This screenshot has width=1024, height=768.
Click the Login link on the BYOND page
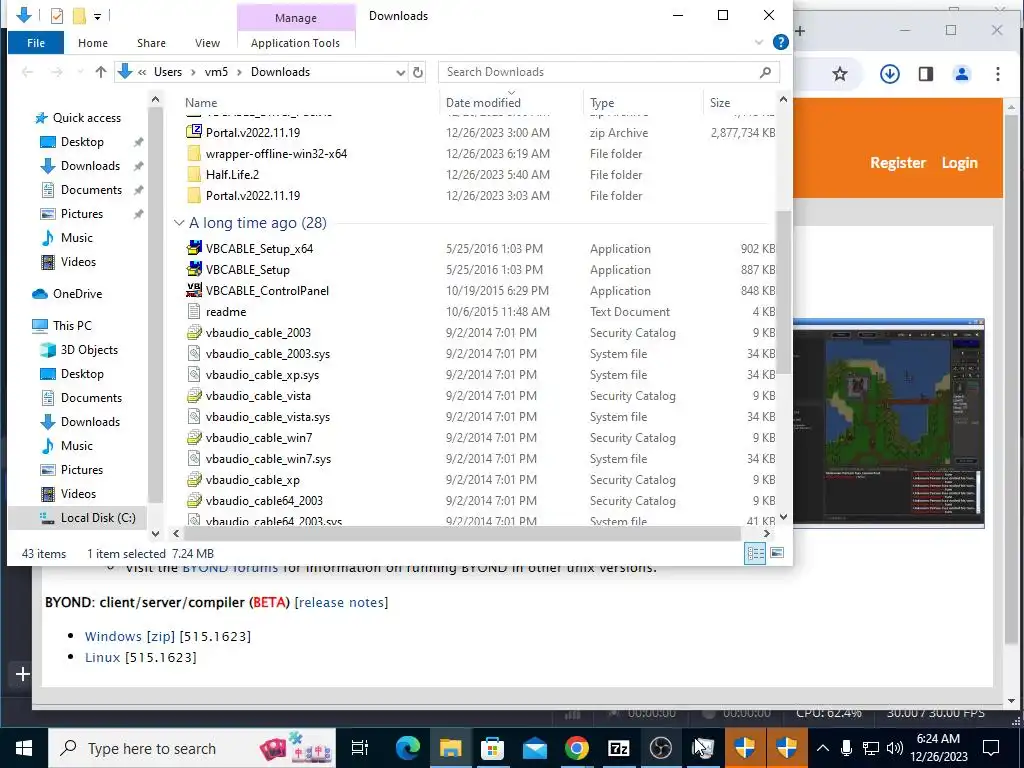959,163
